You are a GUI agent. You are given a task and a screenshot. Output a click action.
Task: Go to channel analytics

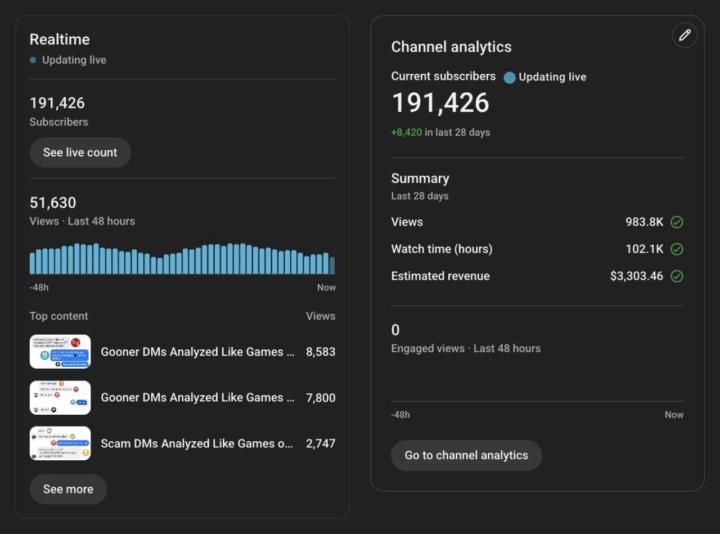(x=466, y=455)
